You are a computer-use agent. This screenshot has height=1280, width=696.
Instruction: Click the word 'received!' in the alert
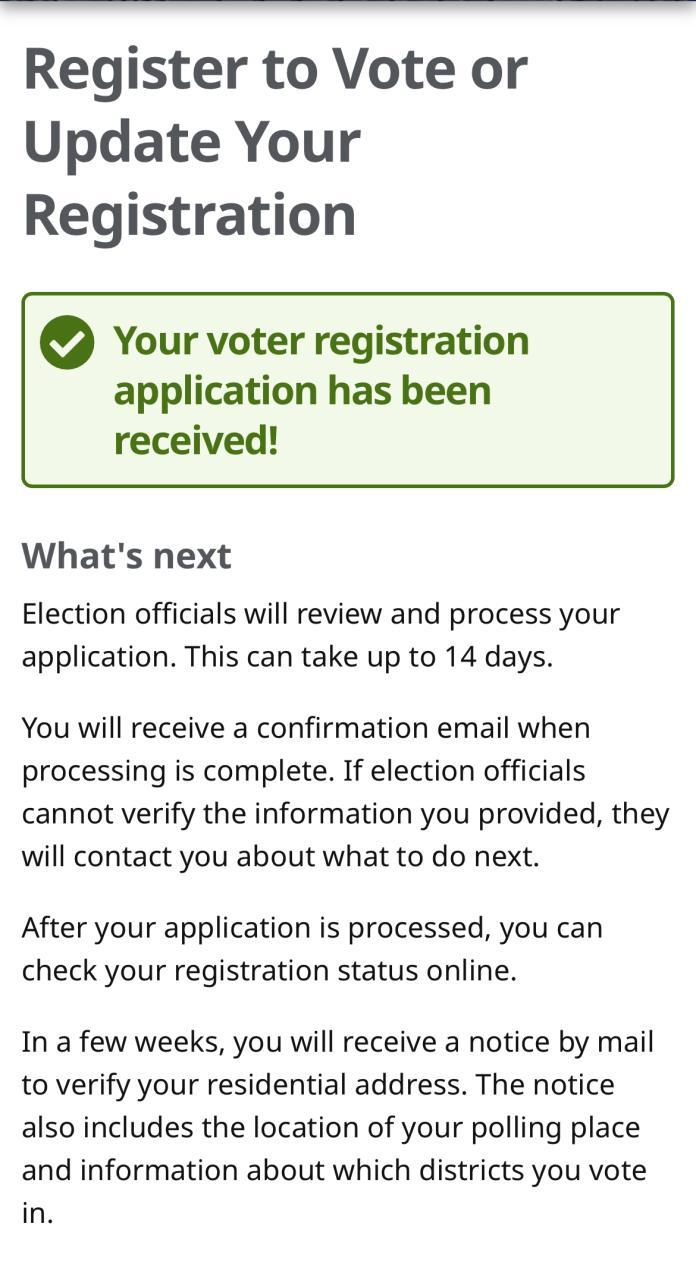[x=195, y=440]
